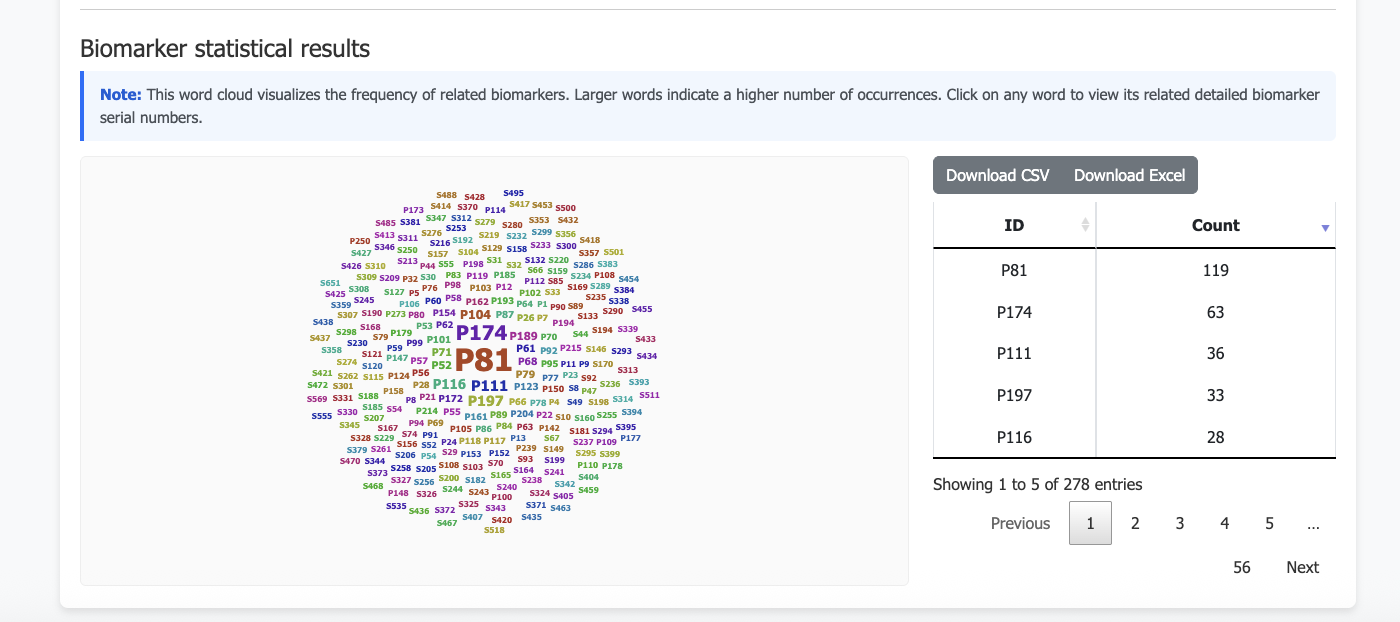Select the P189 word in cloud
This screenshot has height=622, width=1400.
click(x=524, y=336)
